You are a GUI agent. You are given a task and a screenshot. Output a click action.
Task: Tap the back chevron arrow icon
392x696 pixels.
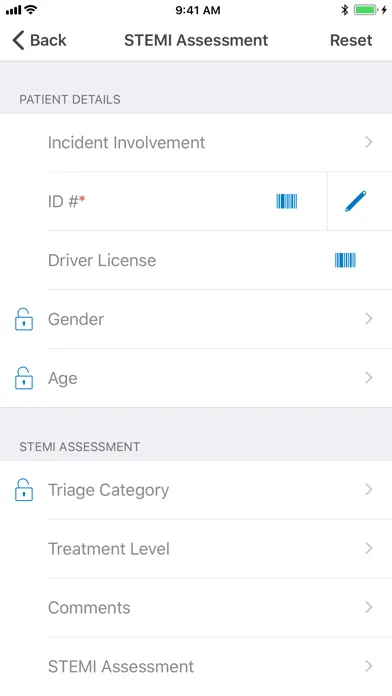(18, 40)
